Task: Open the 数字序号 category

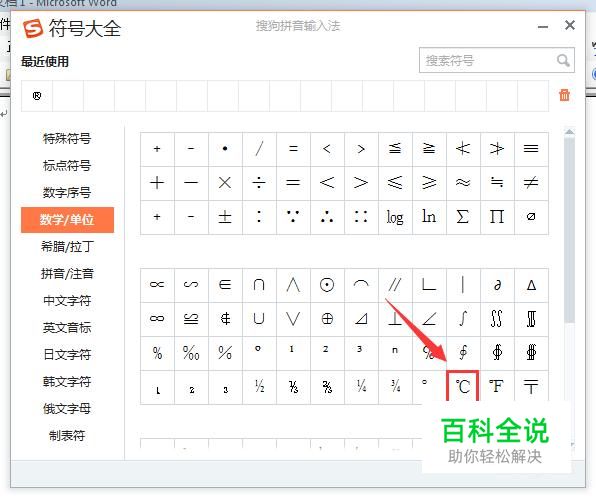Action: click(x=67, y=193)
